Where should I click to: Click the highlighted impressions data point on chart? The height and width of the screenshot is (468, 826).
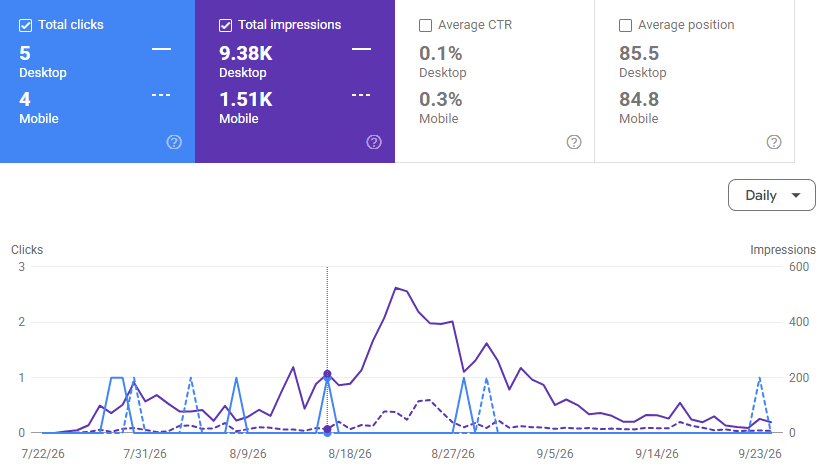[327, 374]
